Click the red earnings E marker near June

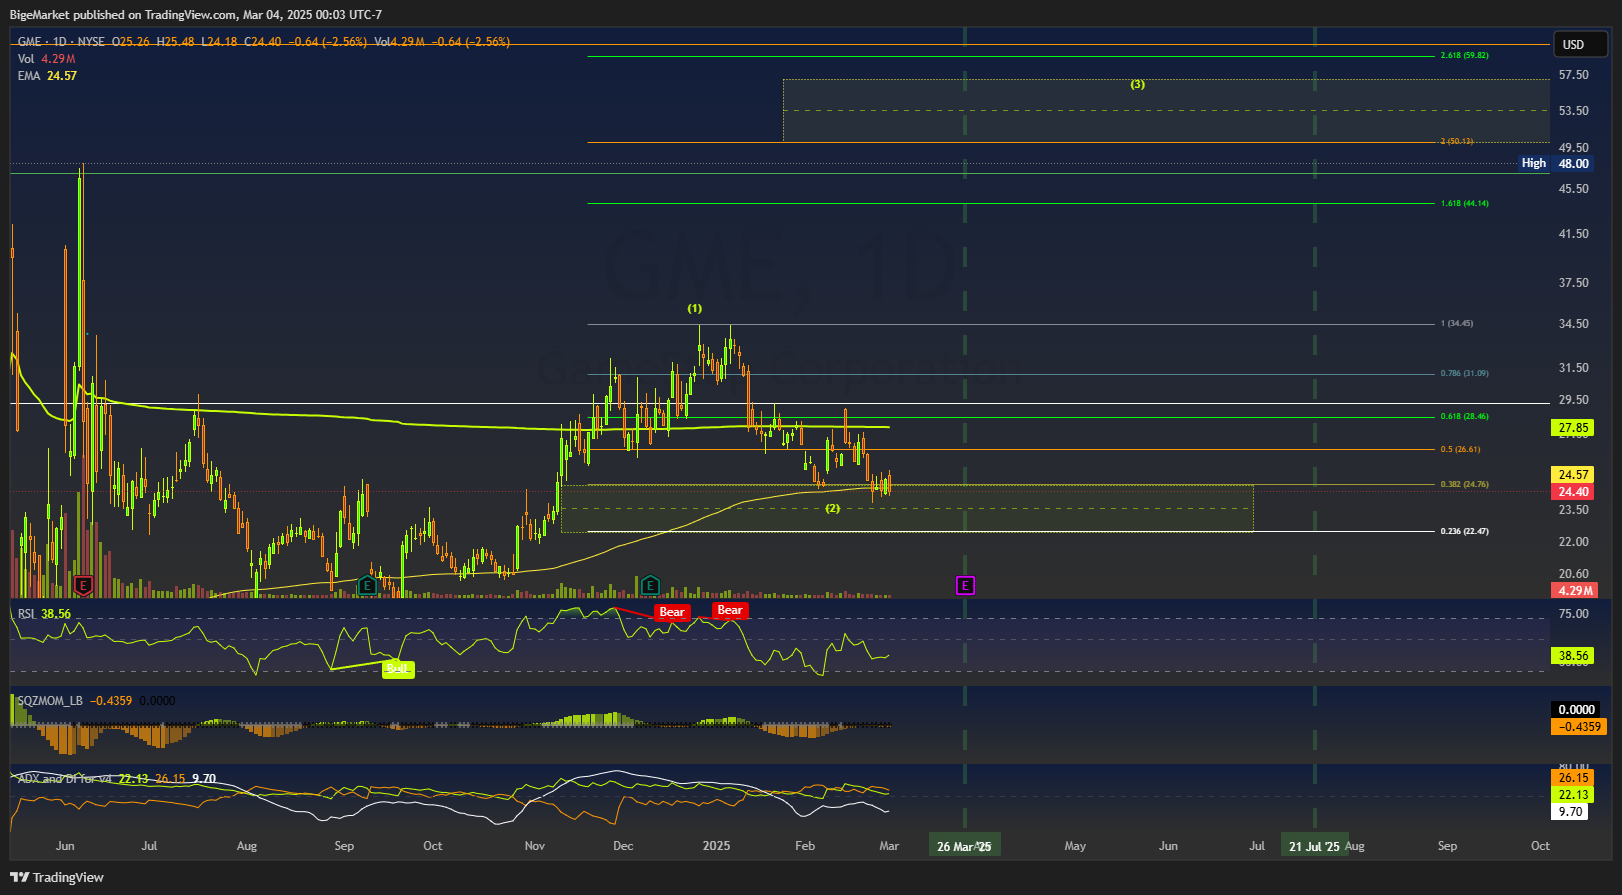(x=83, y=585)
